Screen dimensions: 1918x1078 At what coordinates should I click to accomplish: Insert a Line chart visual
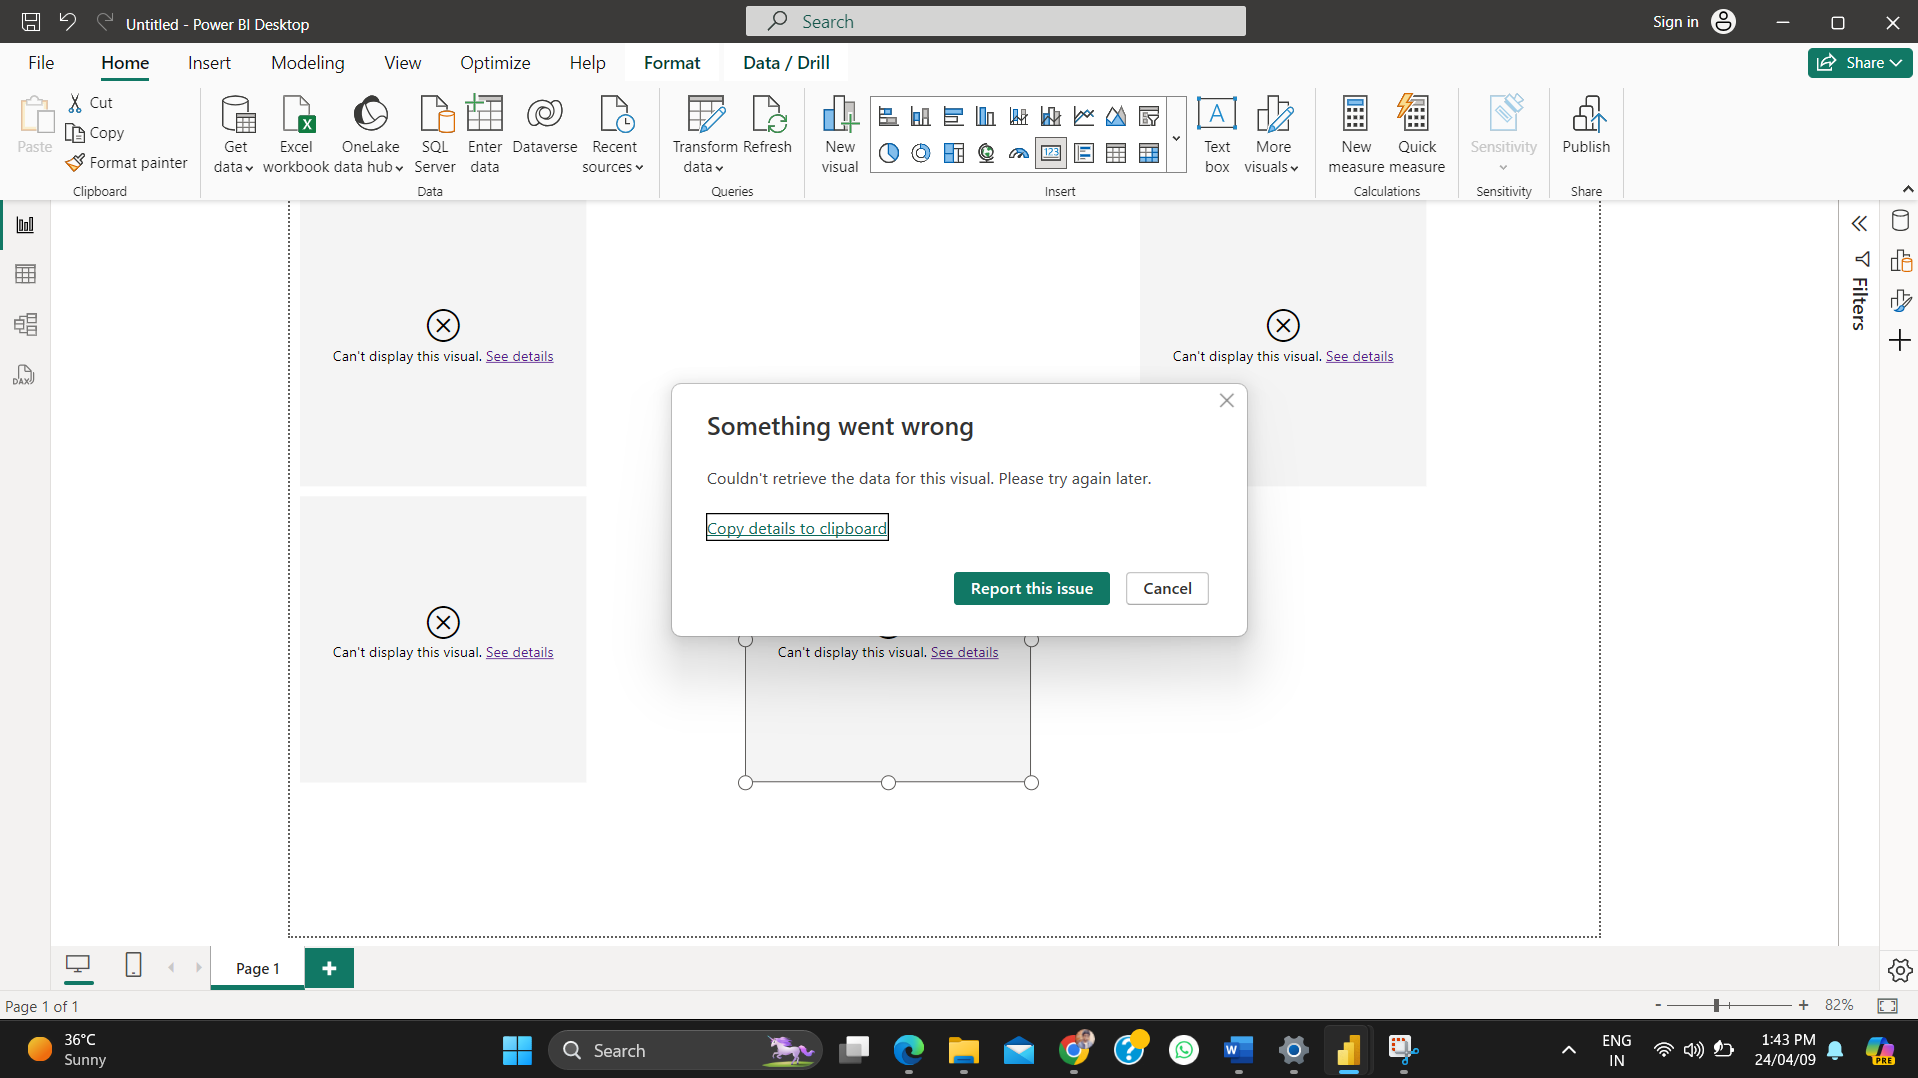click(x=1084, y=117)
